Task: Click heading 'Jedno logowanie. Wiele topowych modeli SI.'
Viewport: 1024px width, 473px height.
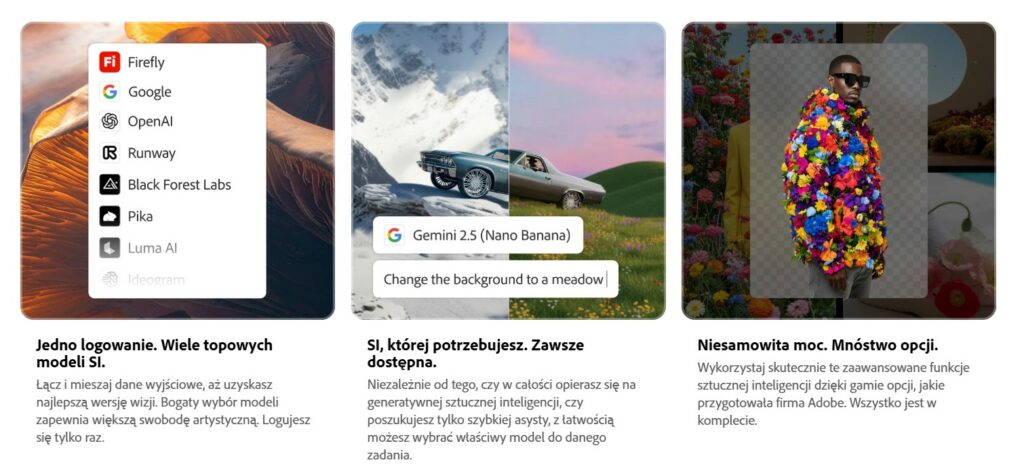Action: tap(155, 353)
